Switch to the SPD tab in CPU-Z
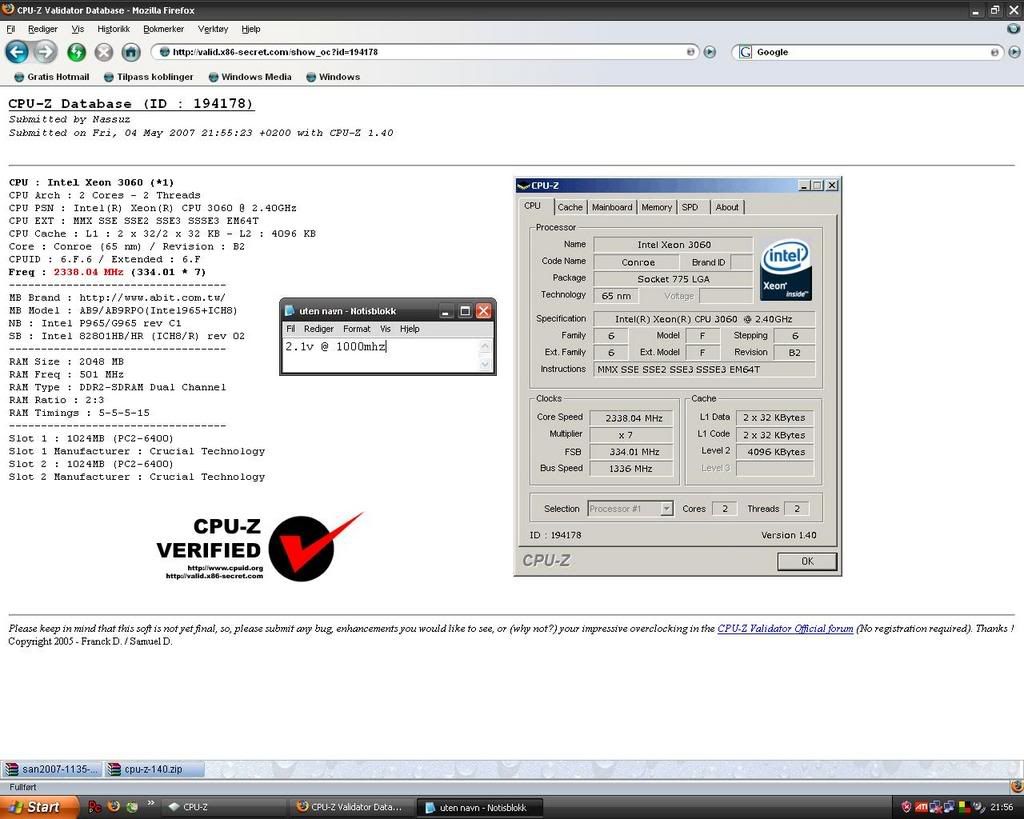 coord(690,207)
